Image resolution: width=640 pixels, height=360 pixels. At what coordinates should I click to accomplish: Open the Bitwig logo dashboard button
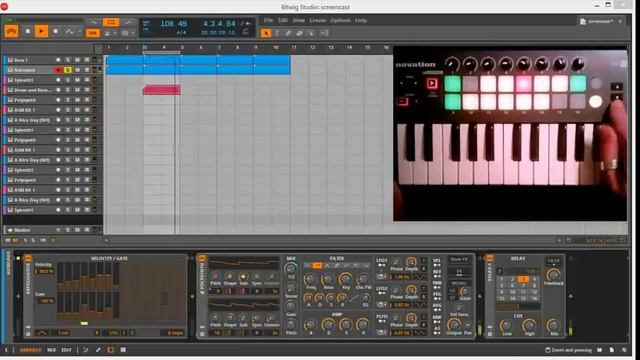[x=11, y=31]
